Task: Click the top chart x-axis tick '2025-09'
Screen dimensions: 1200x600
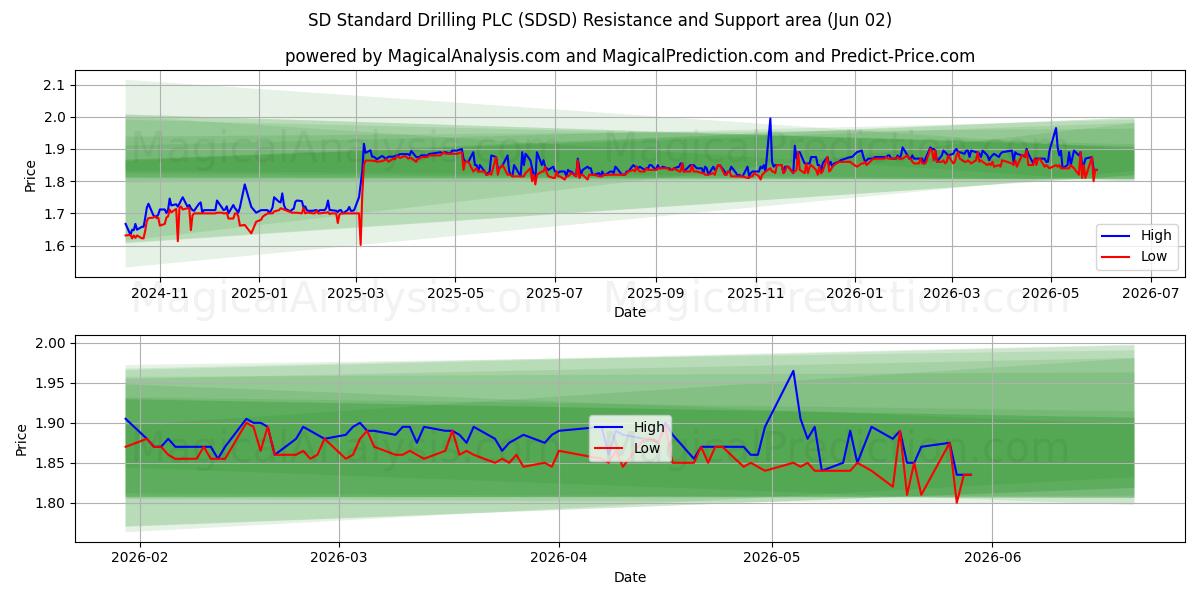Action: 656,293
